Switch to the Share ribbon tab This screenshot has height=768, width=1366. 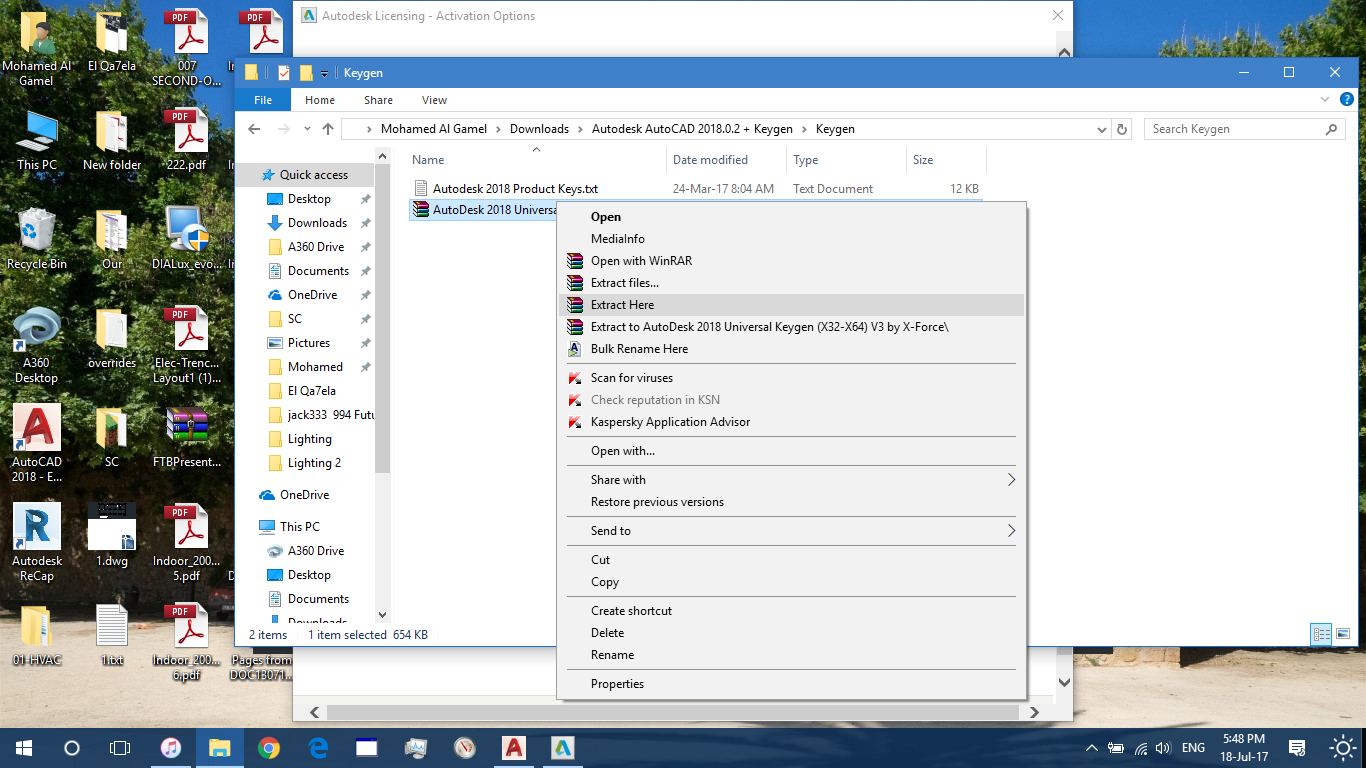tap(378, 100)
